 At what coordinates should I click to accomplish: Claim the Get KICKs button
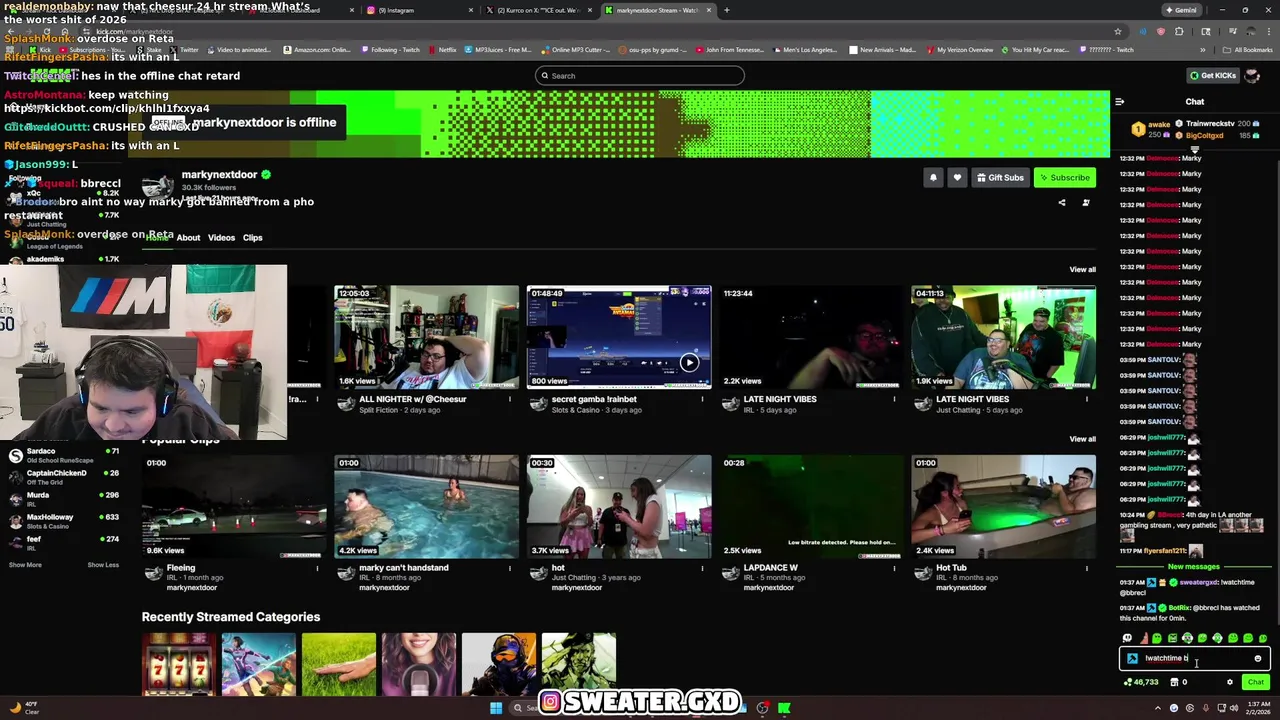[1213, 76]
